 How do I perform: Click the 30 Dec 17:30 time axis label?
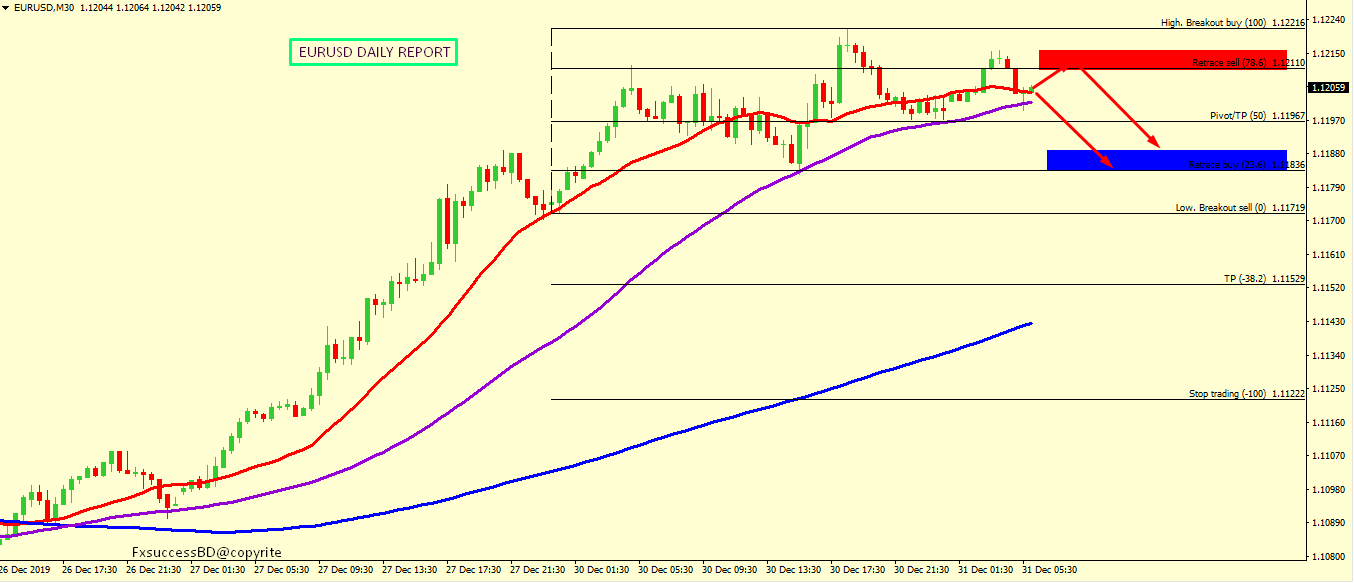(x=857, y=570)
